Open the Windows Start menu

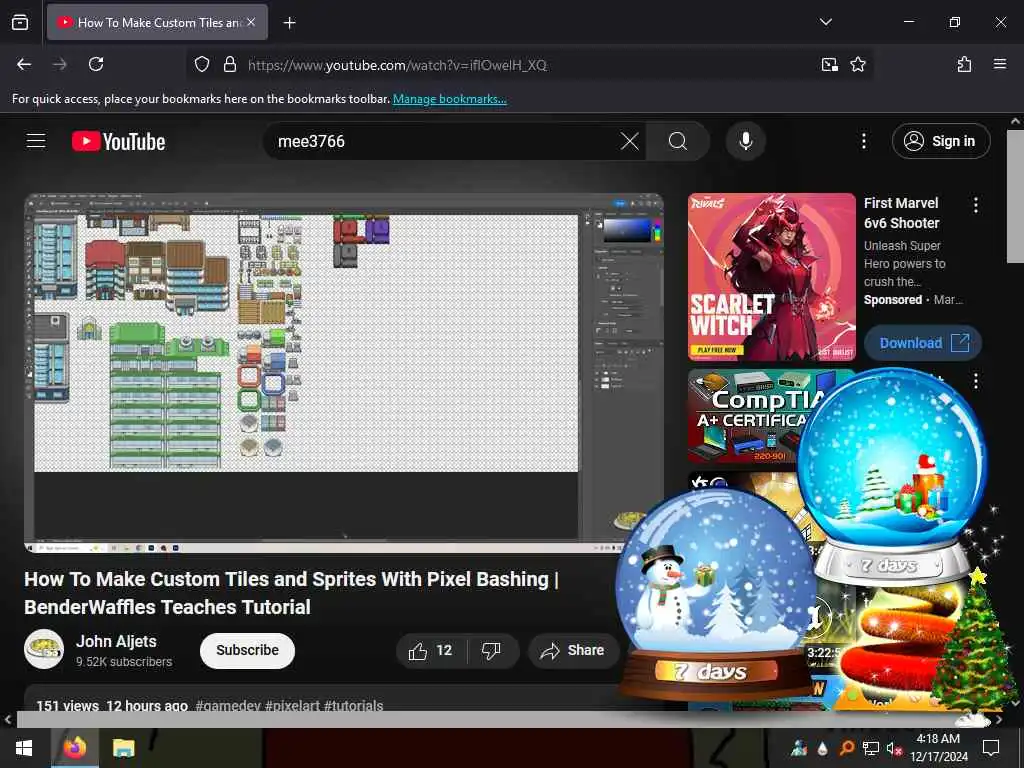coord(24,748)
